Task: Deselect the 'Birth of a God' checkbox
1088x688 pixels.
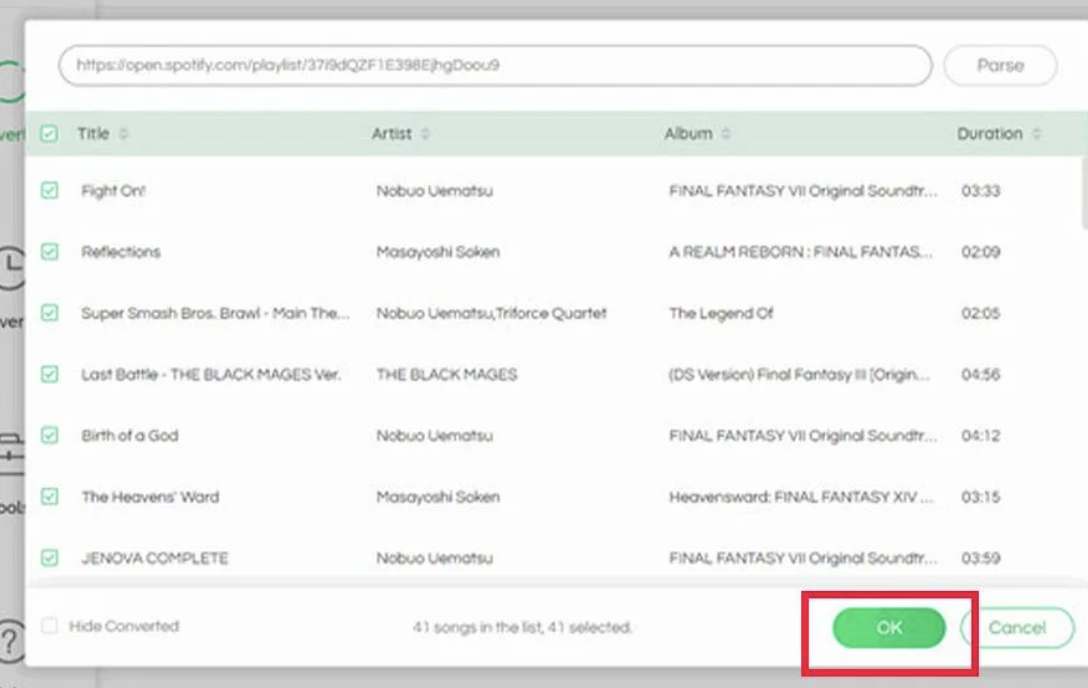Action: [x=49, y=435]
